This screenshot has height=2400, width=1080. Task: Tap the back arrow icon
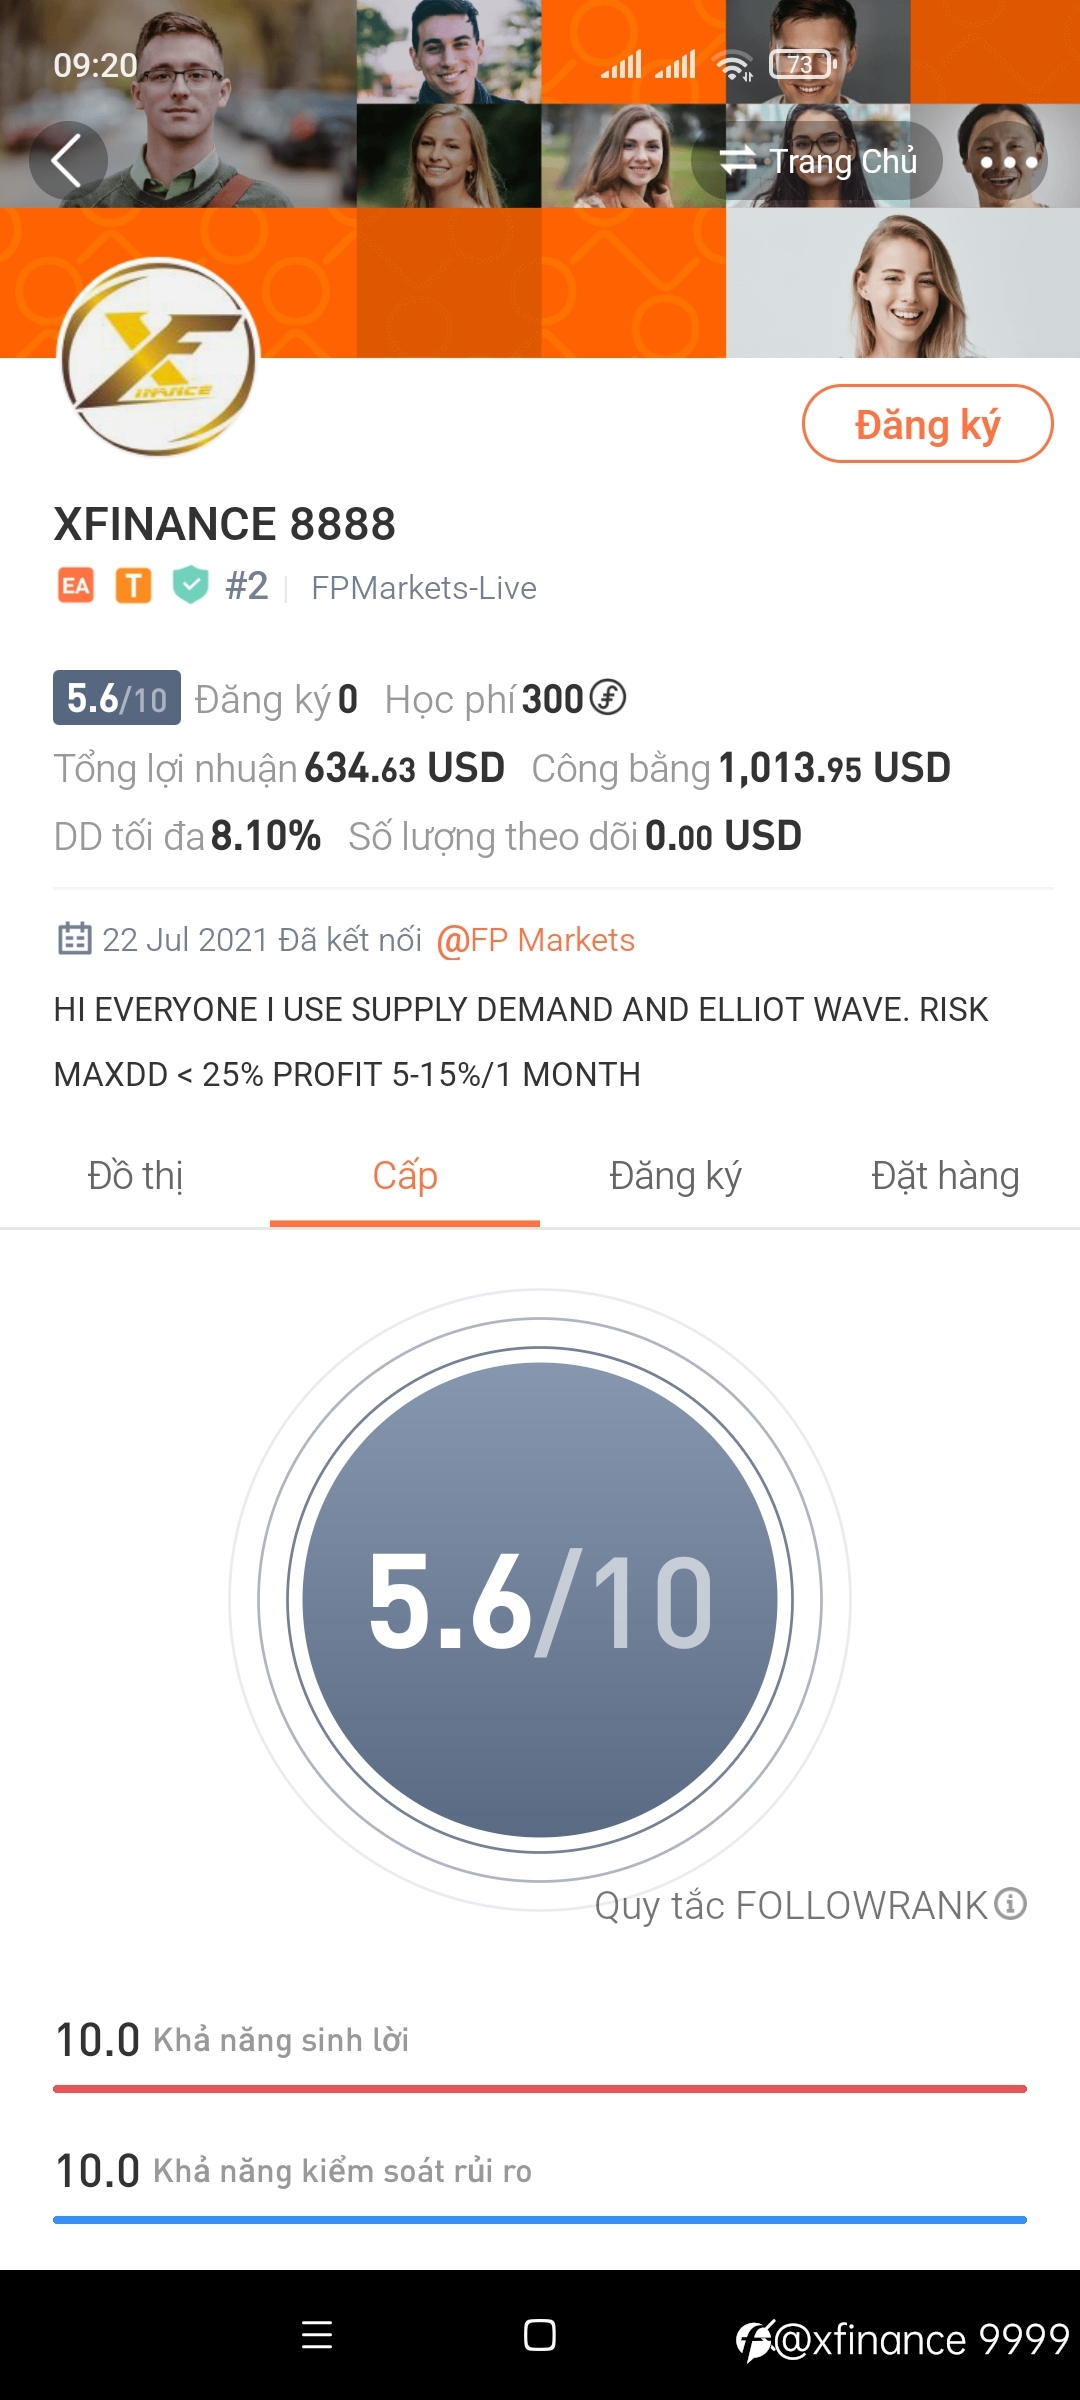(68, 161)
